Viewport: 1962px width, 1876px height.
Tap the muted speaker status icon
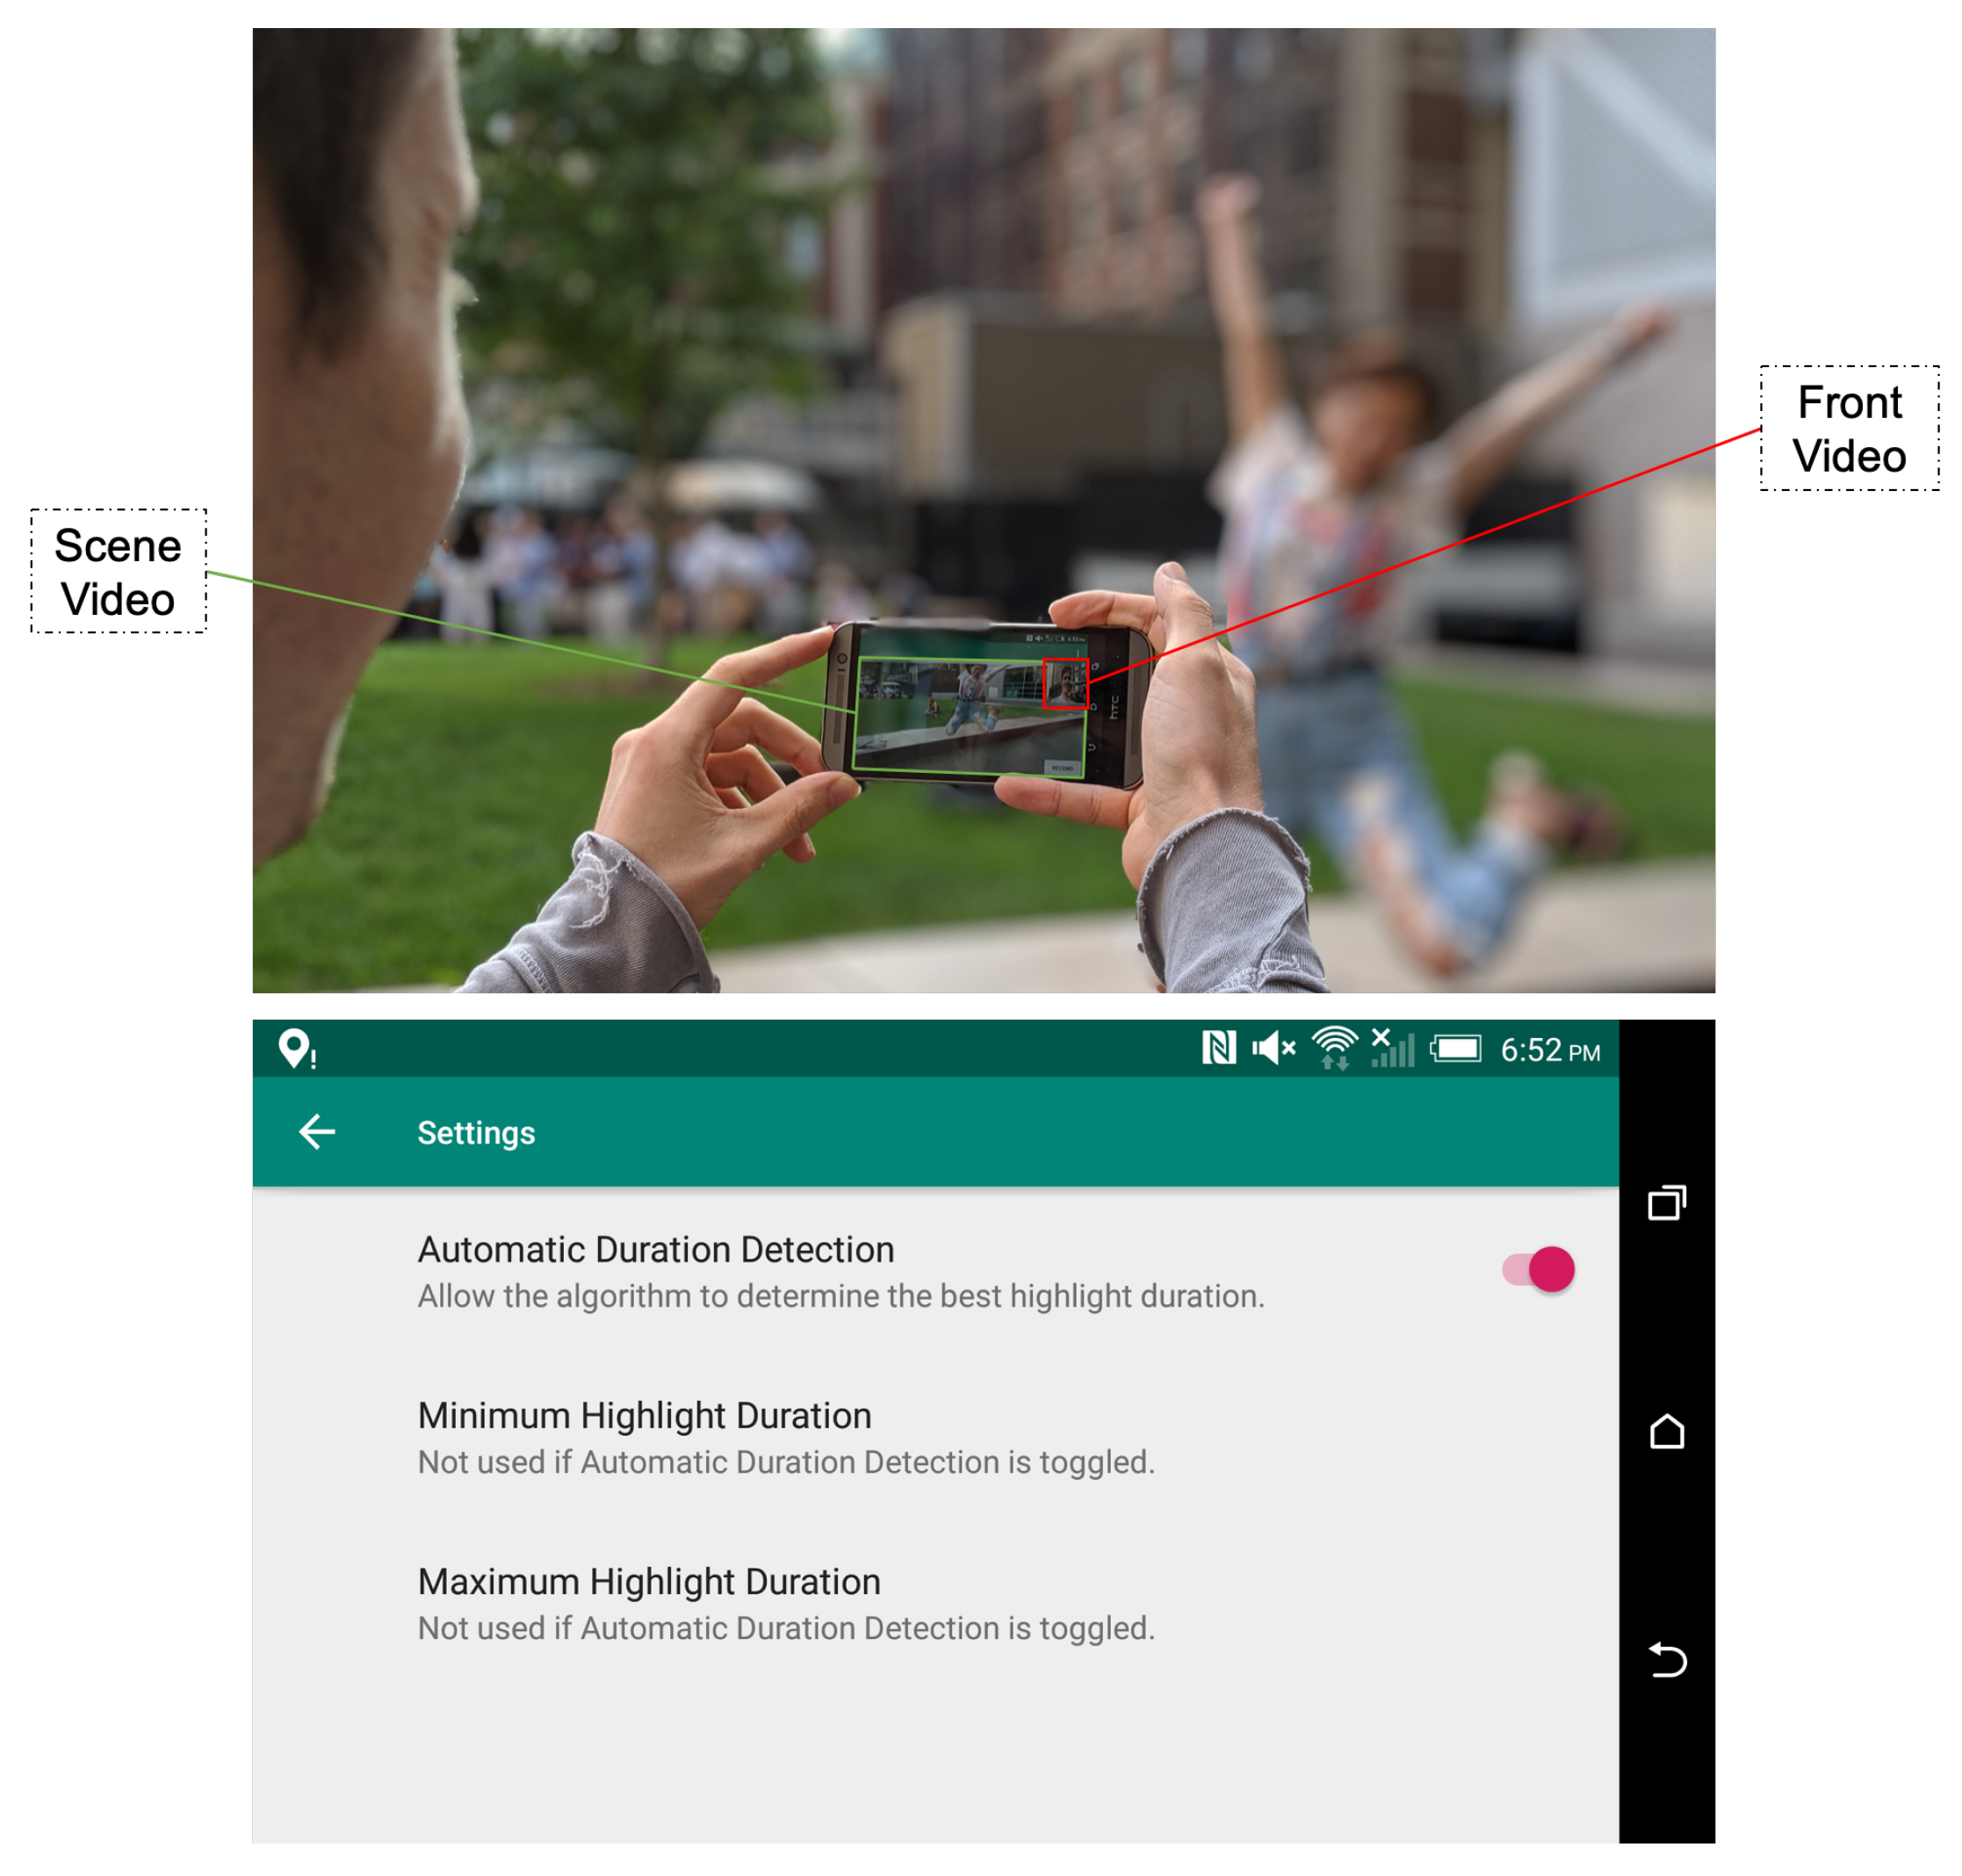[1273, 1048]
